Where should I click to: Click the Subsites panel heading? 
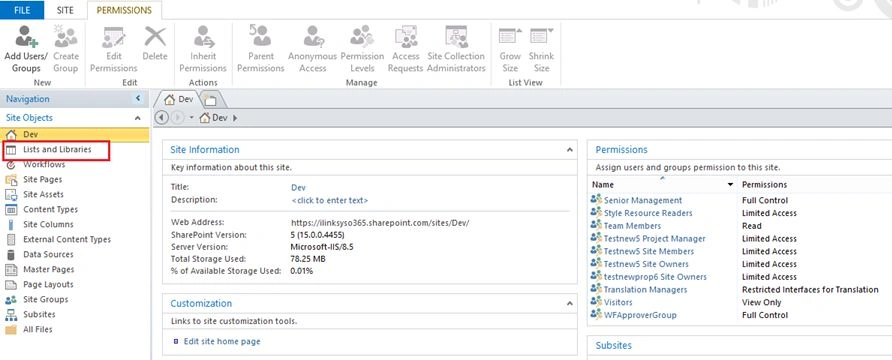tap(613, 345)
